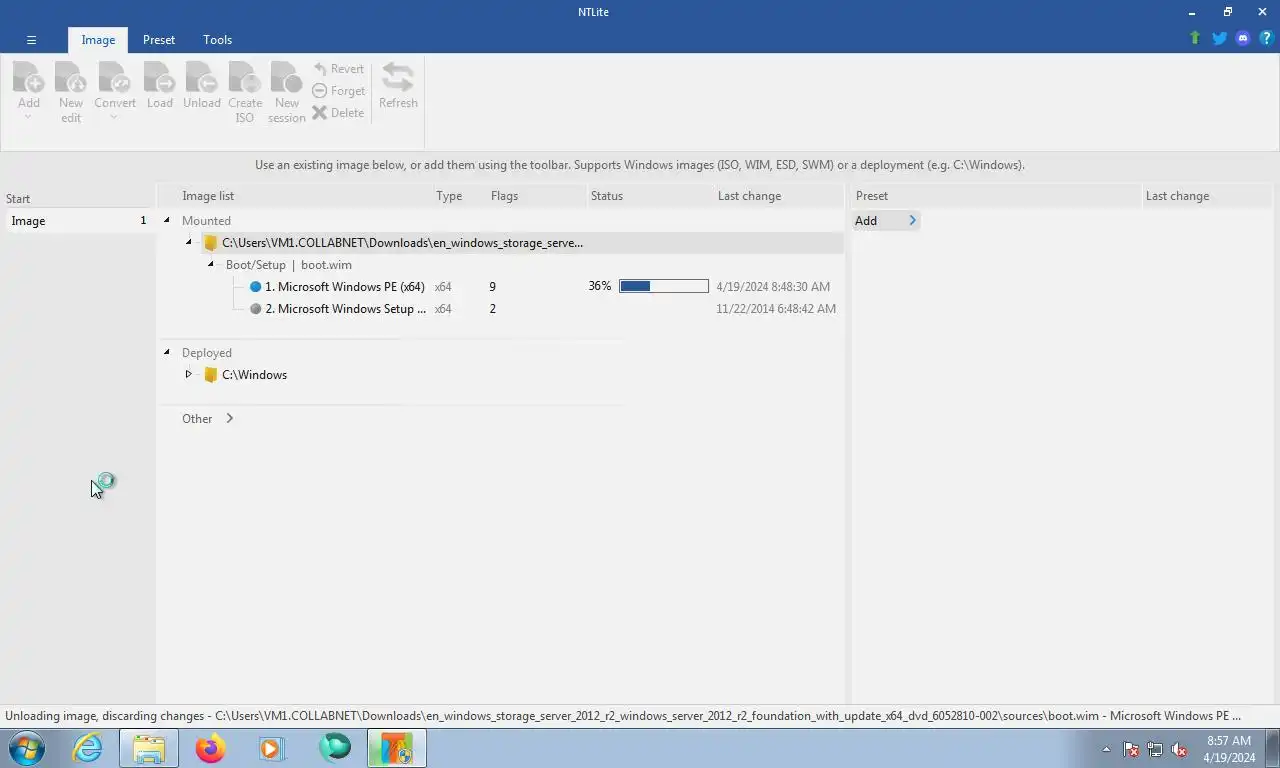Open the Convert dropdown arrow
Image resolution: width=1280 pixels, height=768 pixels.
click(115, 118)
